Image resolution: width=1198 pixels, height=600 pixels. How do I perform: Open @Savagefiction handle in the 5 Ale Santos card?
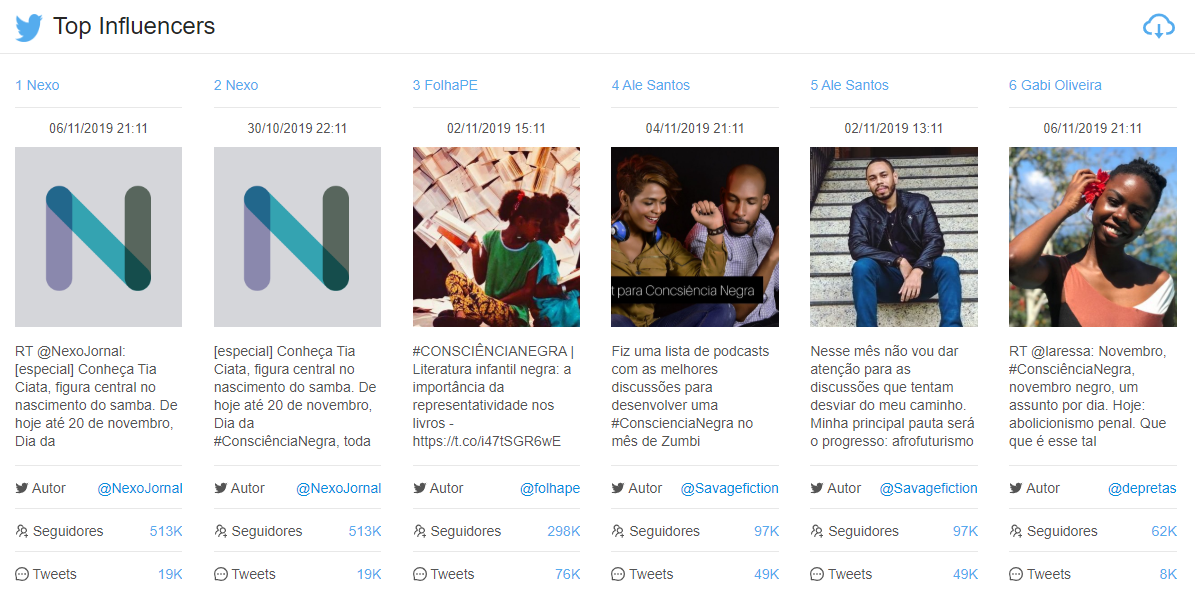pyautogui.click(x=928, y=488)
